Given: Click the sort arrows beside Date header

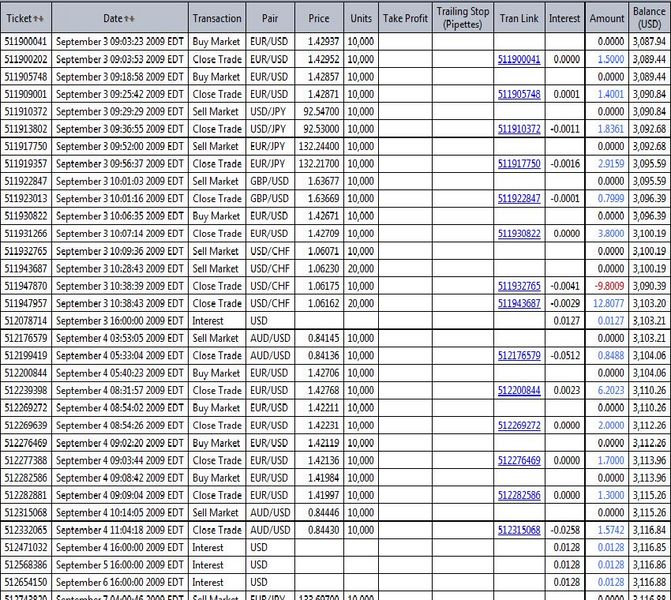Looking at the screenshot, I should 130,18.
